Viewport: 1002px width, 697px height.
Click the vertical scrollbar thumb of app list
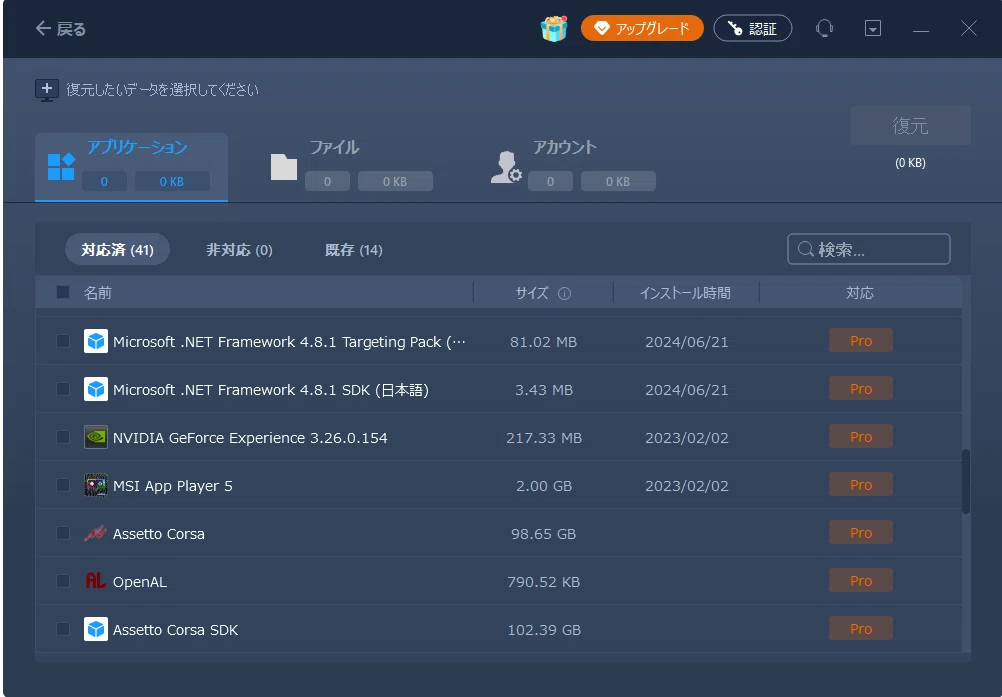(966, 481)
